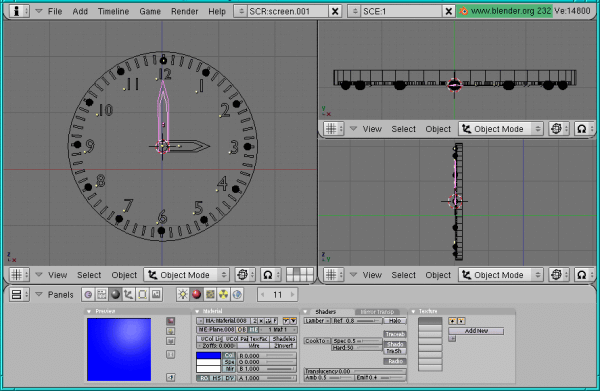The image size is (600, 391).
Task: Click the frame number 11 field
Action: click(277, 294)
